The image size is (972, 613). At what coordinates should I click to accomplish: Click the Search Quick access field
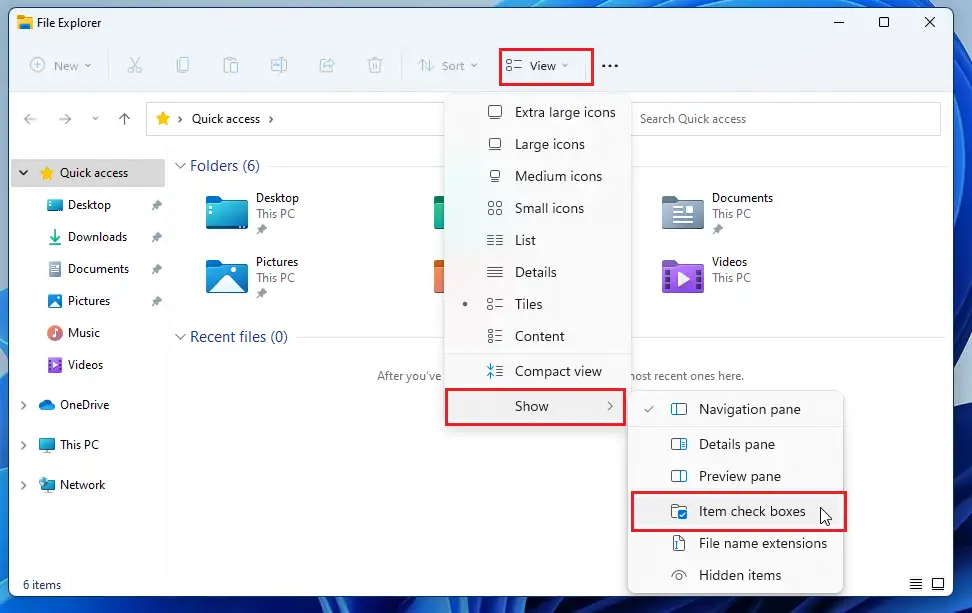click(x=785, y=119)
